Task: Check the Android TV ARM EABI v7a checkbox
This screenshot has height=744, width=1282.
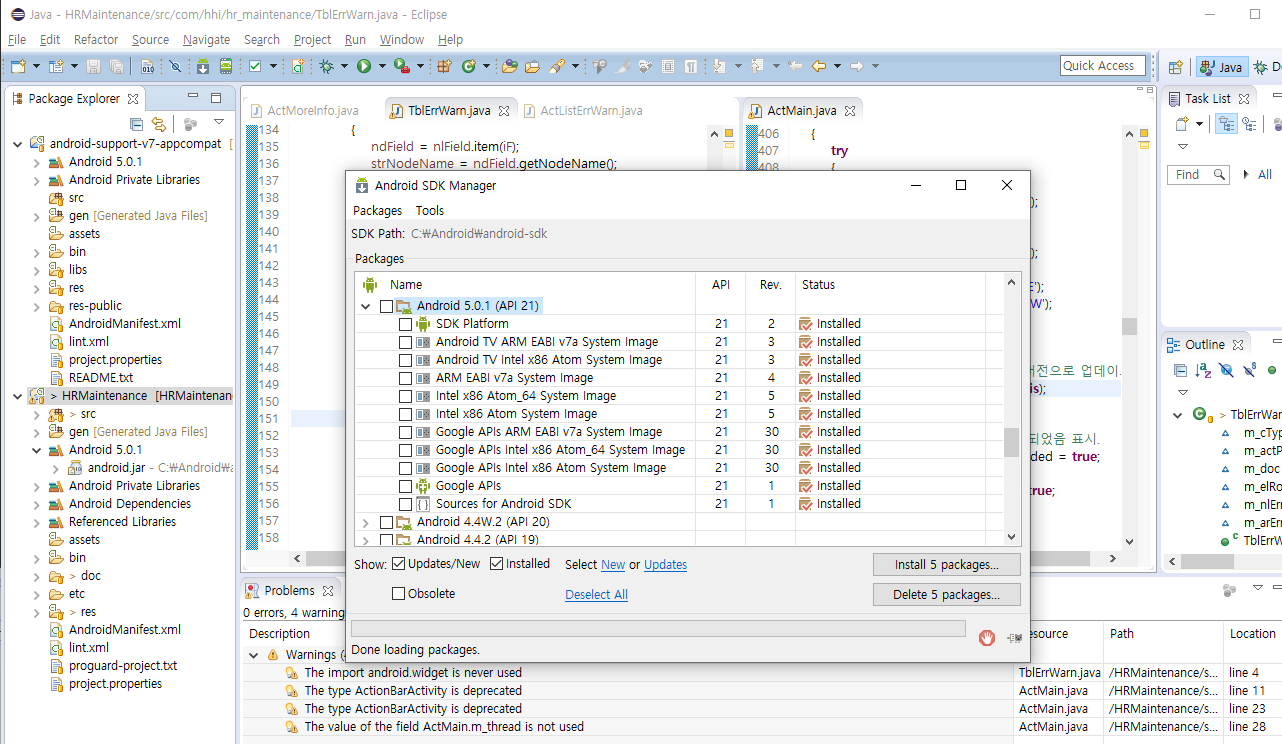Action: (x=405, y=342)
